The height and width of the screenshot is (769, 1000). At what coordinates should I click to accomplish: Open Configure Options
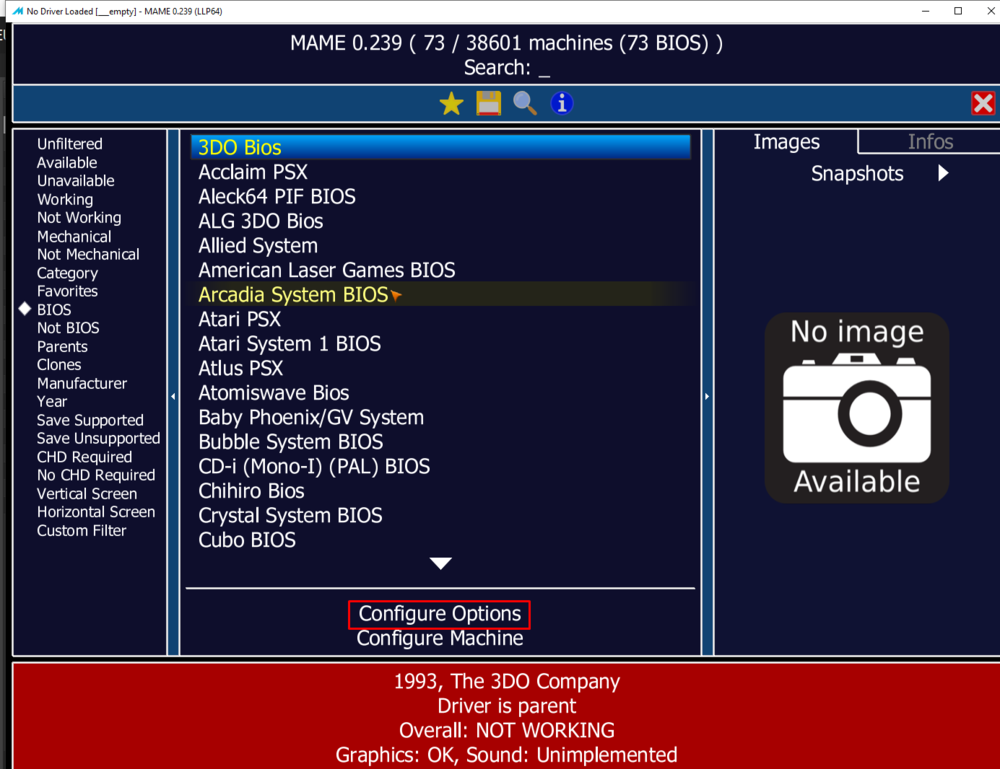tap(440, 614)
